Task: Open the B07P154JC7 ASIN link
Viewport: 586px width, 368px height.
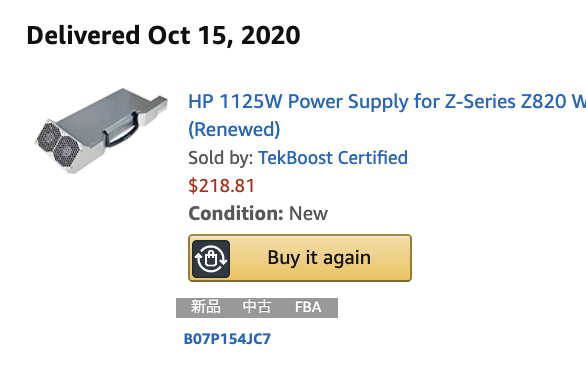Action: pos(227,339)
